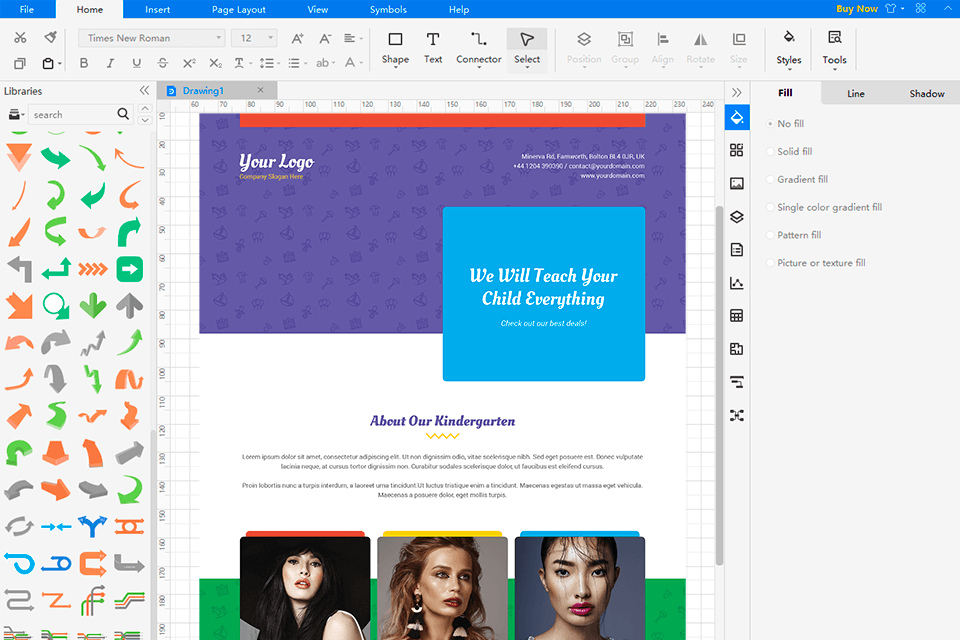
Task: Enable Pattern fill radio button
Action: click(799, 235)
